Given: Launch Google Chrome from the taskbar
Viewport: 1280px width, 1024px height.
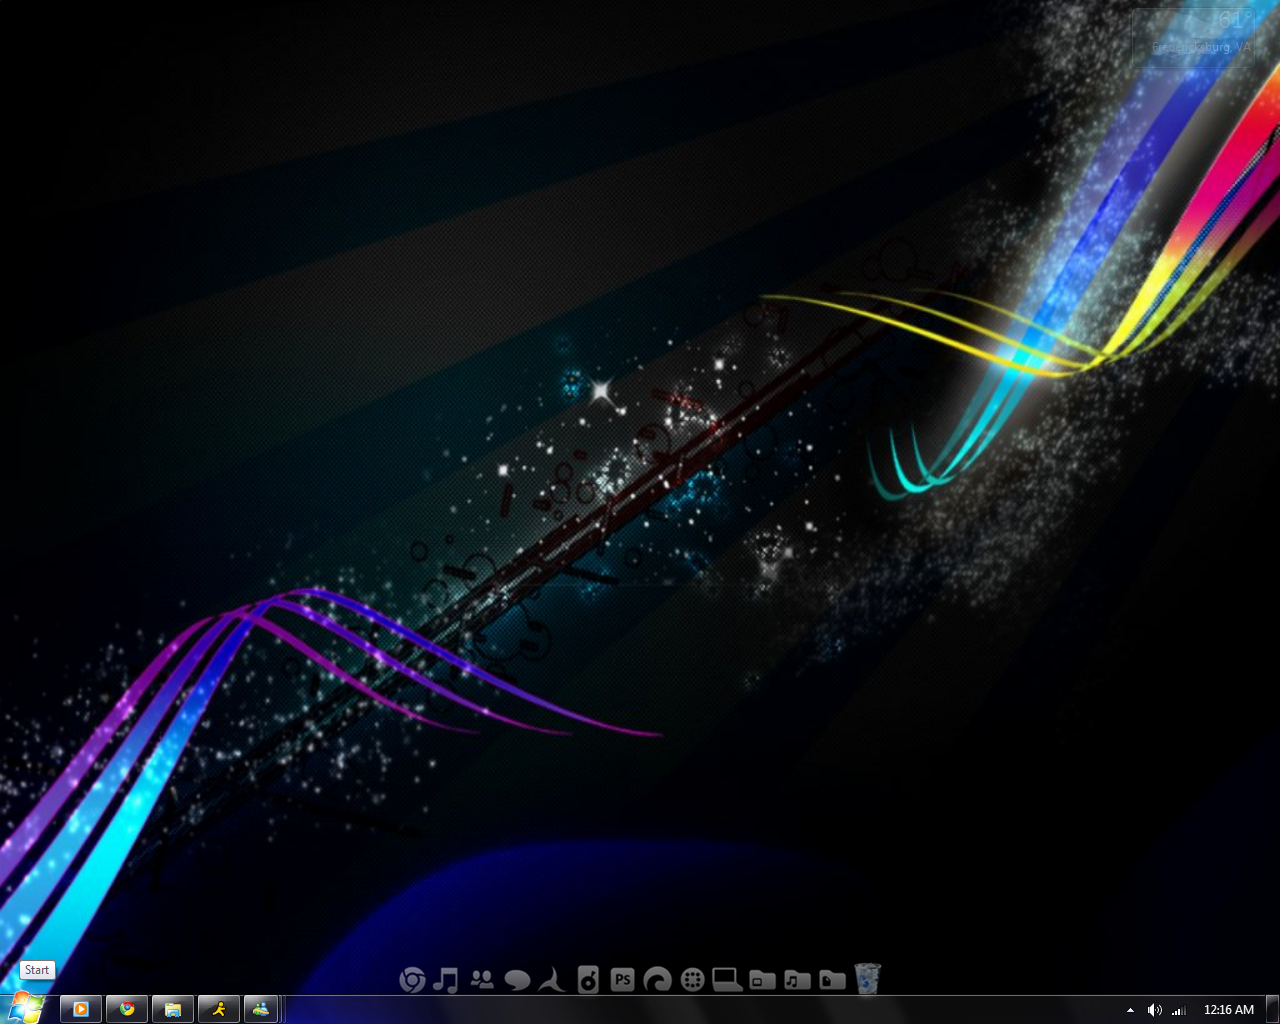Looking at the screenshot, I should point(127,1009).
